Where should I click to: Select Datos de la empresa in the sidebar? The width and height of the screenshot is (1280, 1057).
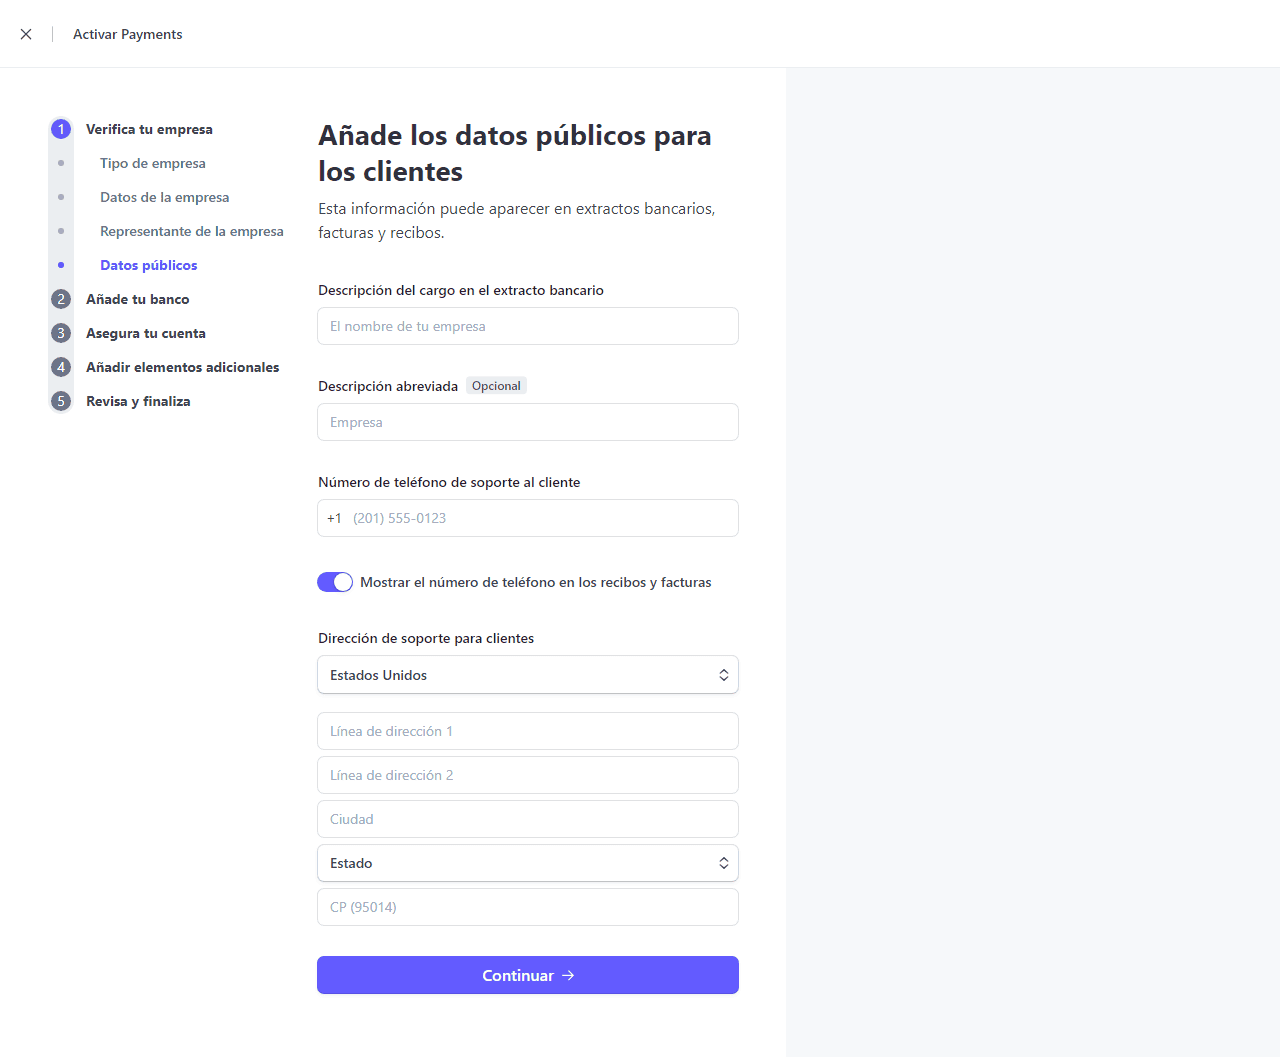coord(164,197)
